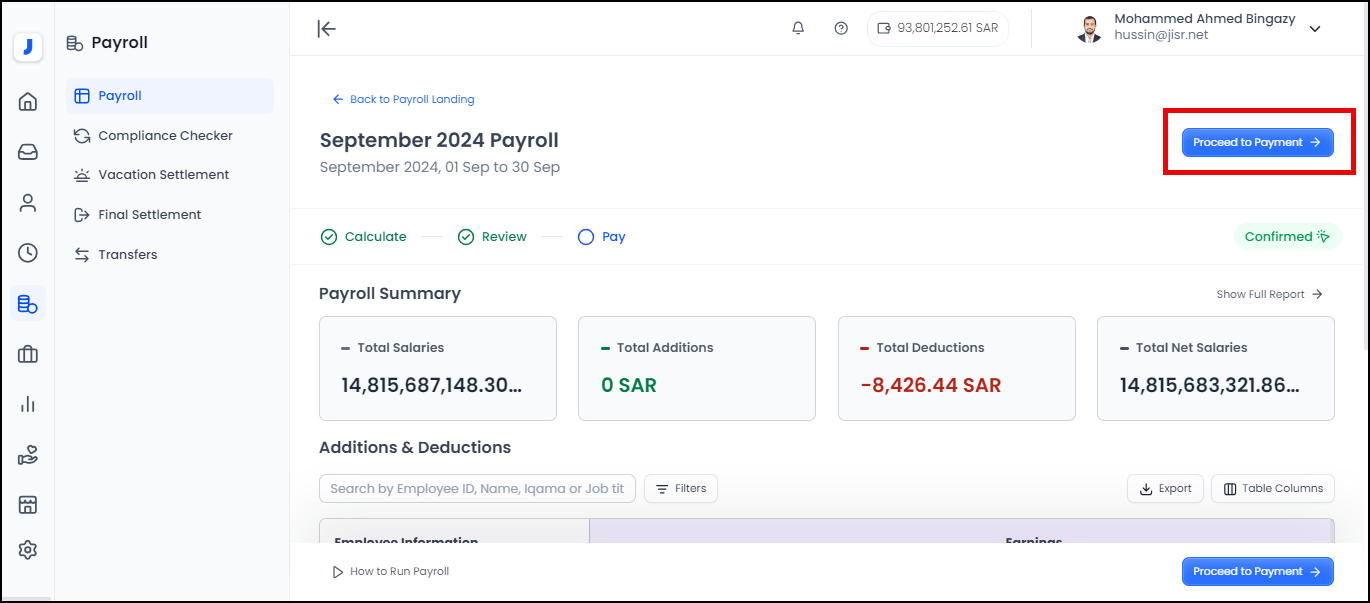Viewport: 1370px width, 603px height.
Task: Open the Filters dropdown
Action: (680, 488)
